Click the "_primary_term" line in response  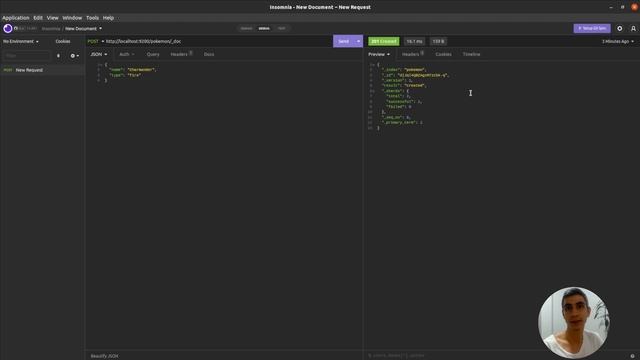tap(402, 122)
